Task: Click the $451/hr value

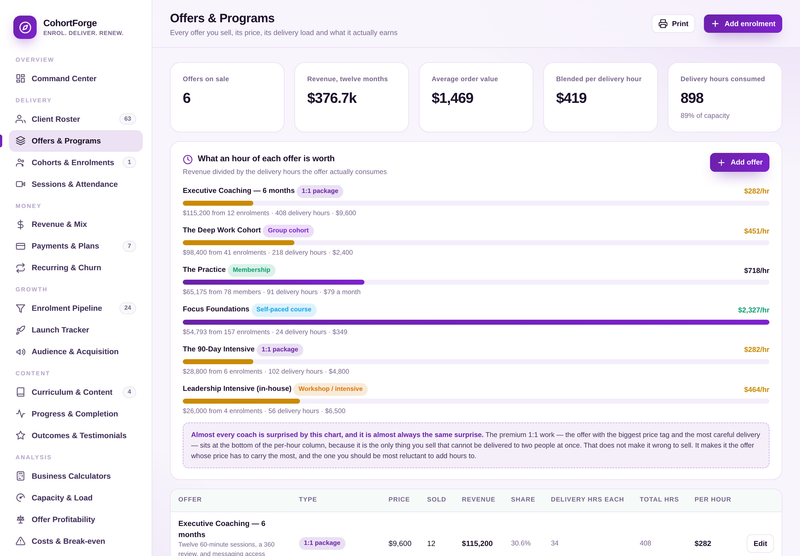Action: pyautogui.click(x=756, y=231)
